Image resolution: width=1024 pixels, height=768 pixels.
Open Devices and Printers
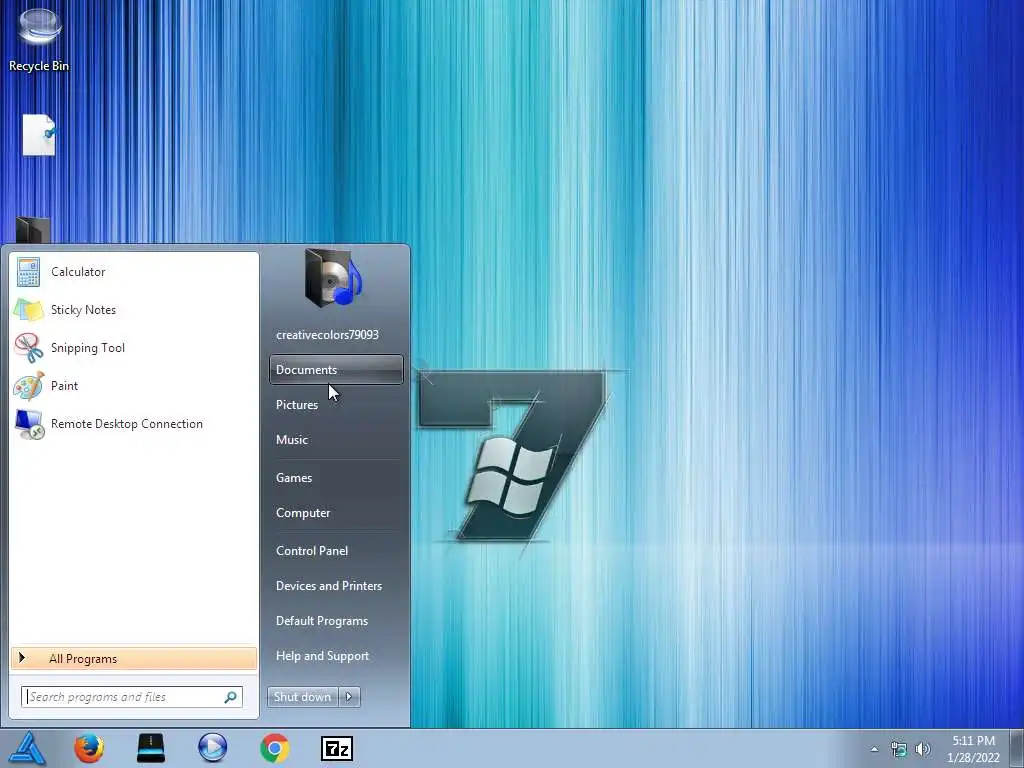pos(336,586)
